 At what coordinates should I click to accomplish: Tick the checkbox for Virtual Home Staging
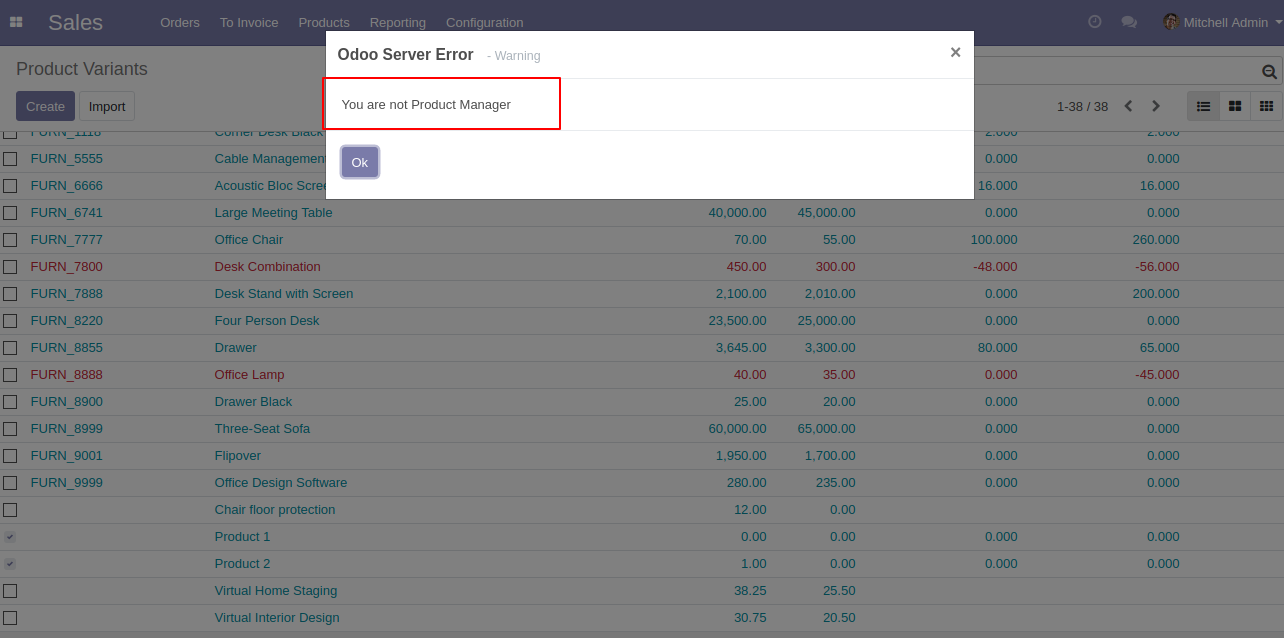point(10,591)
